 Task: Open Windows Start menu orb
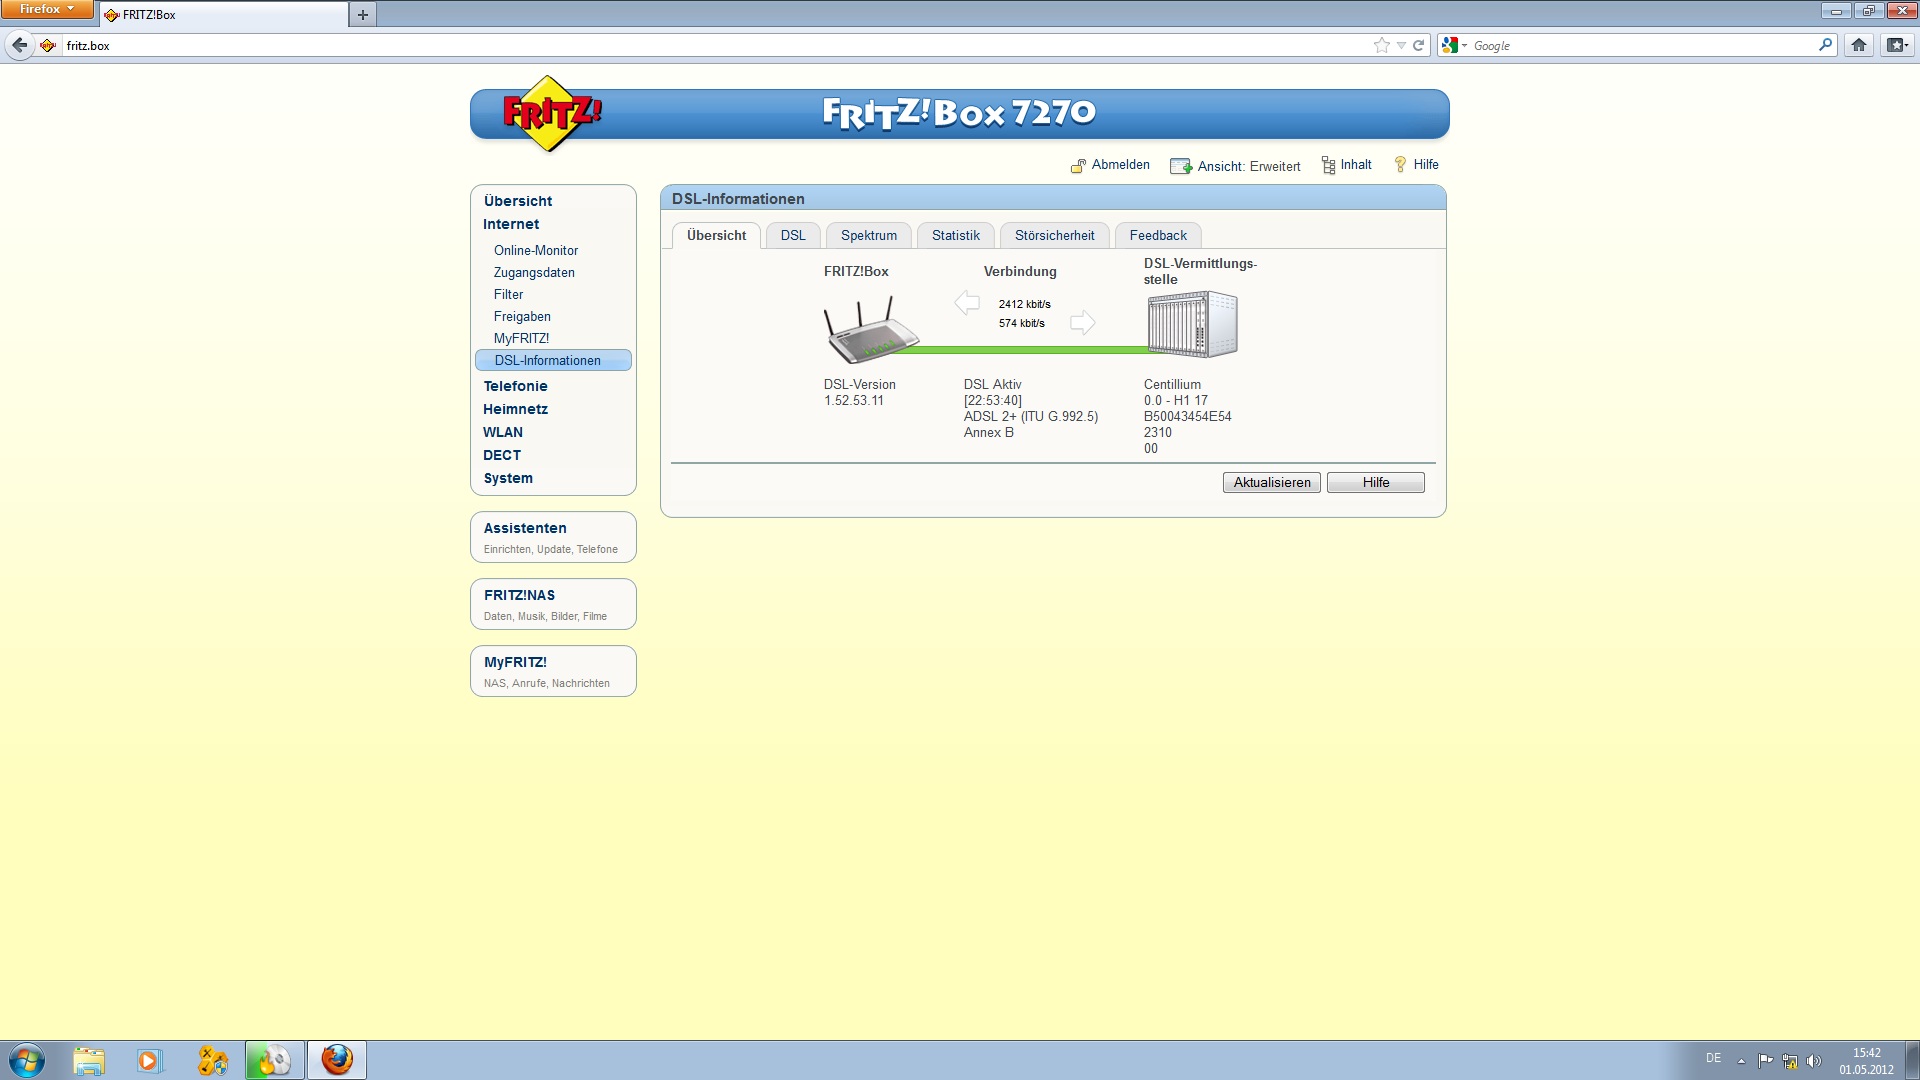click(27, 1060)
